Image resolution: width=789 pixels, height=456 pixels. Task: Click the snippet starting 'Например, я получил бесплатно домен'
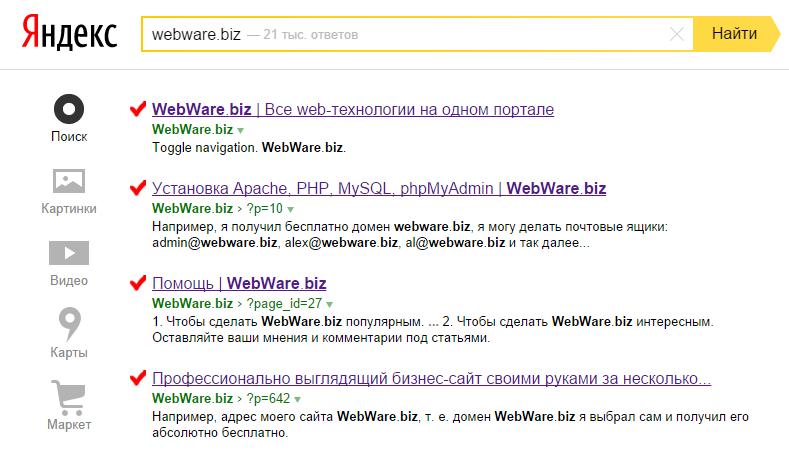tap(410, 235)
